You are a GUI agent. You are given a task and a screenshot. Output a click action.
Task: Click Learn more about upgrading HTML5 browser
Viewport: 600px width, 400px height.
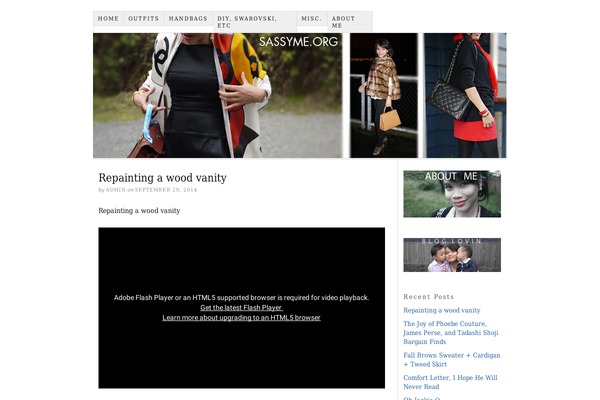coord(241,317)
